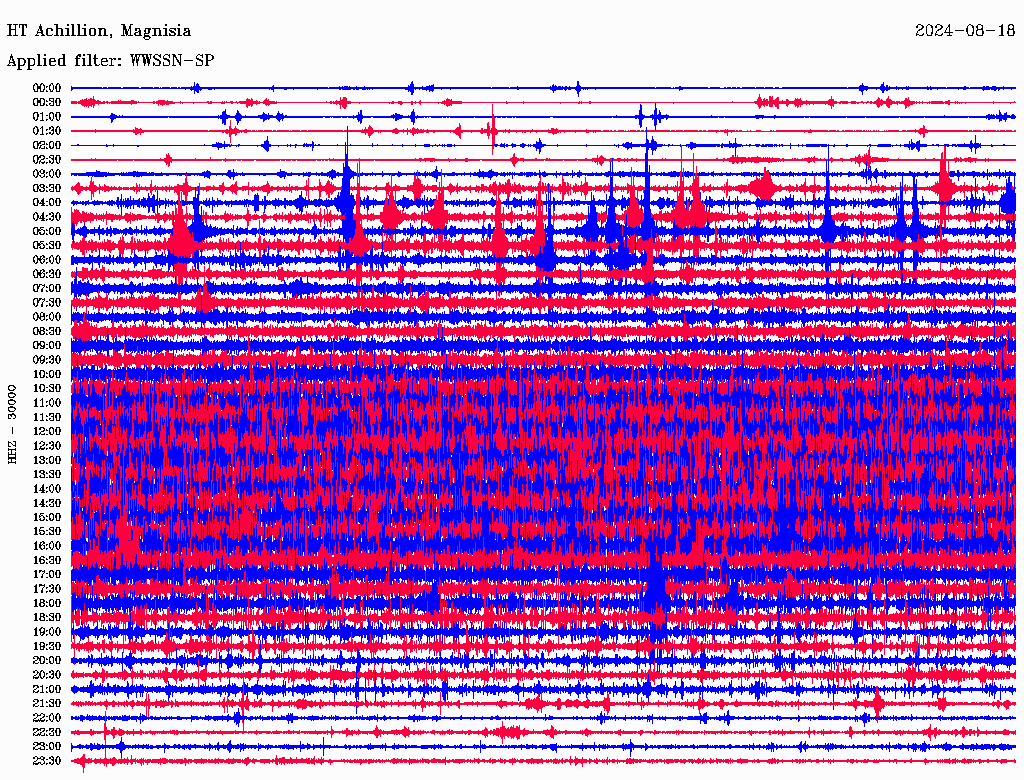Select the 02:00 time label

[46, 145]
